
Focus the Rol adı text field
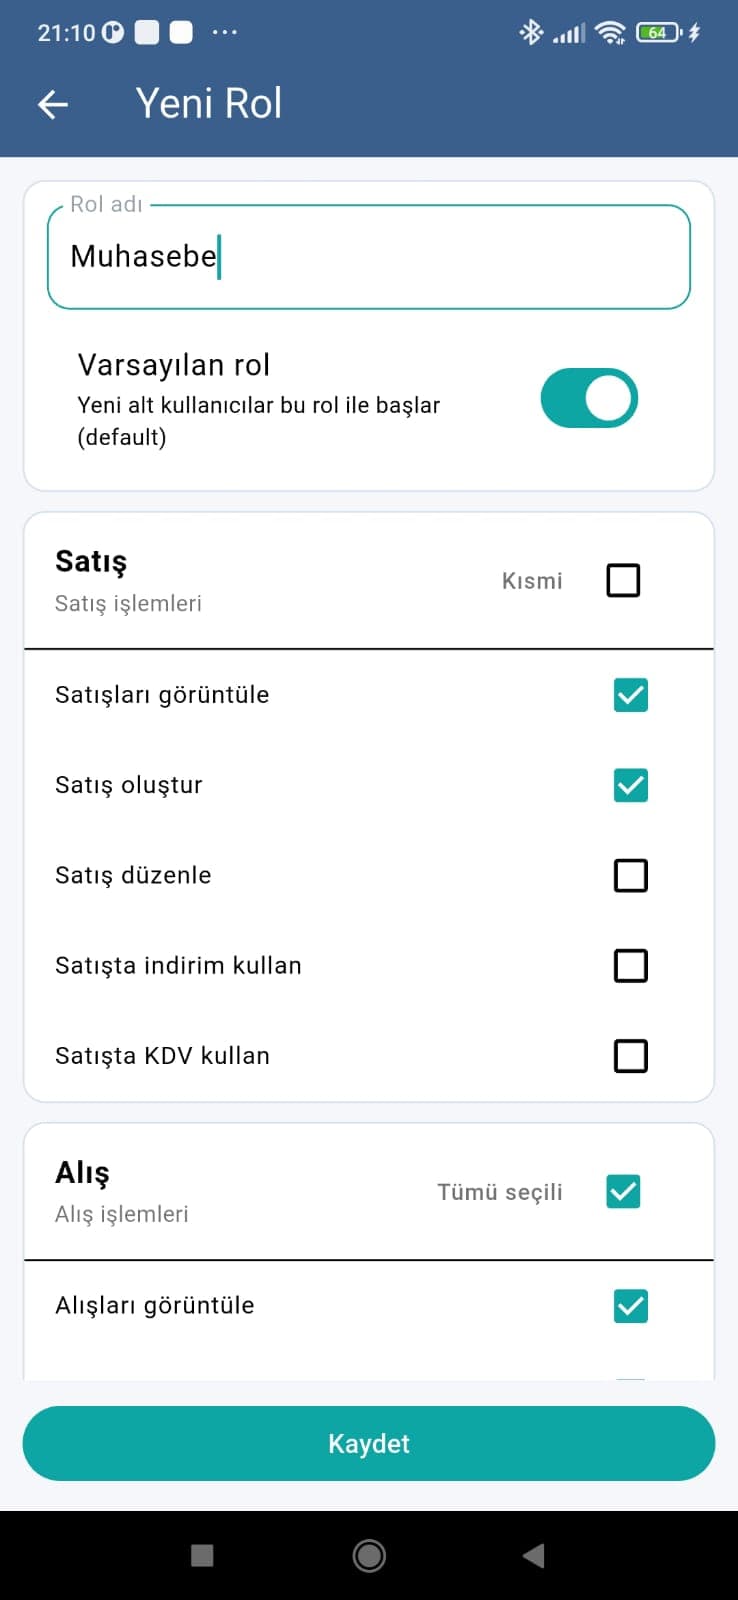pyautogui.click(x=368, y=257)
